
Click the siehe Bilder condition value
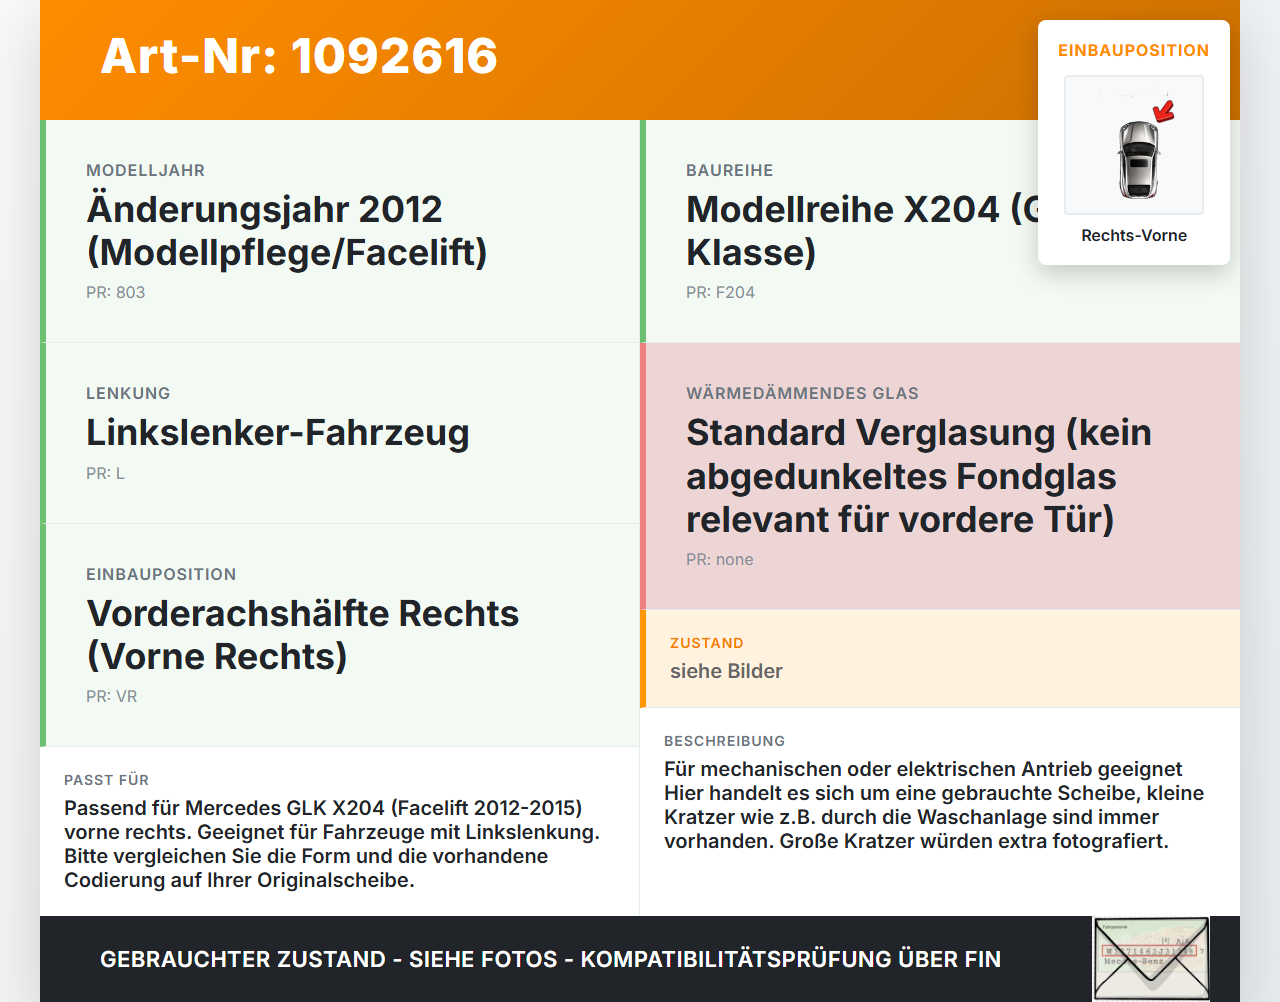point(726,671)
